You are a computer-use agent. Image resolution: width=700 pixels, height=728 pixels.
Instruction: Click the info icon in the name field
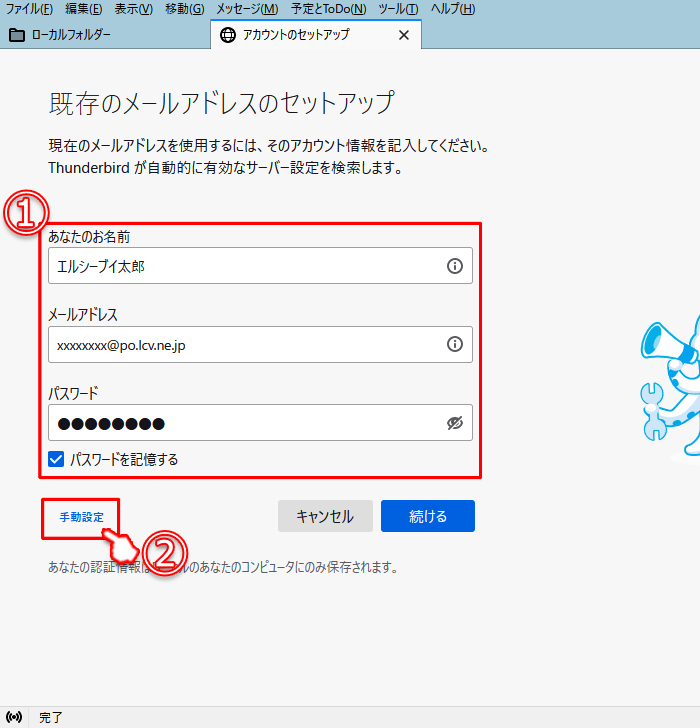point(454,266)
